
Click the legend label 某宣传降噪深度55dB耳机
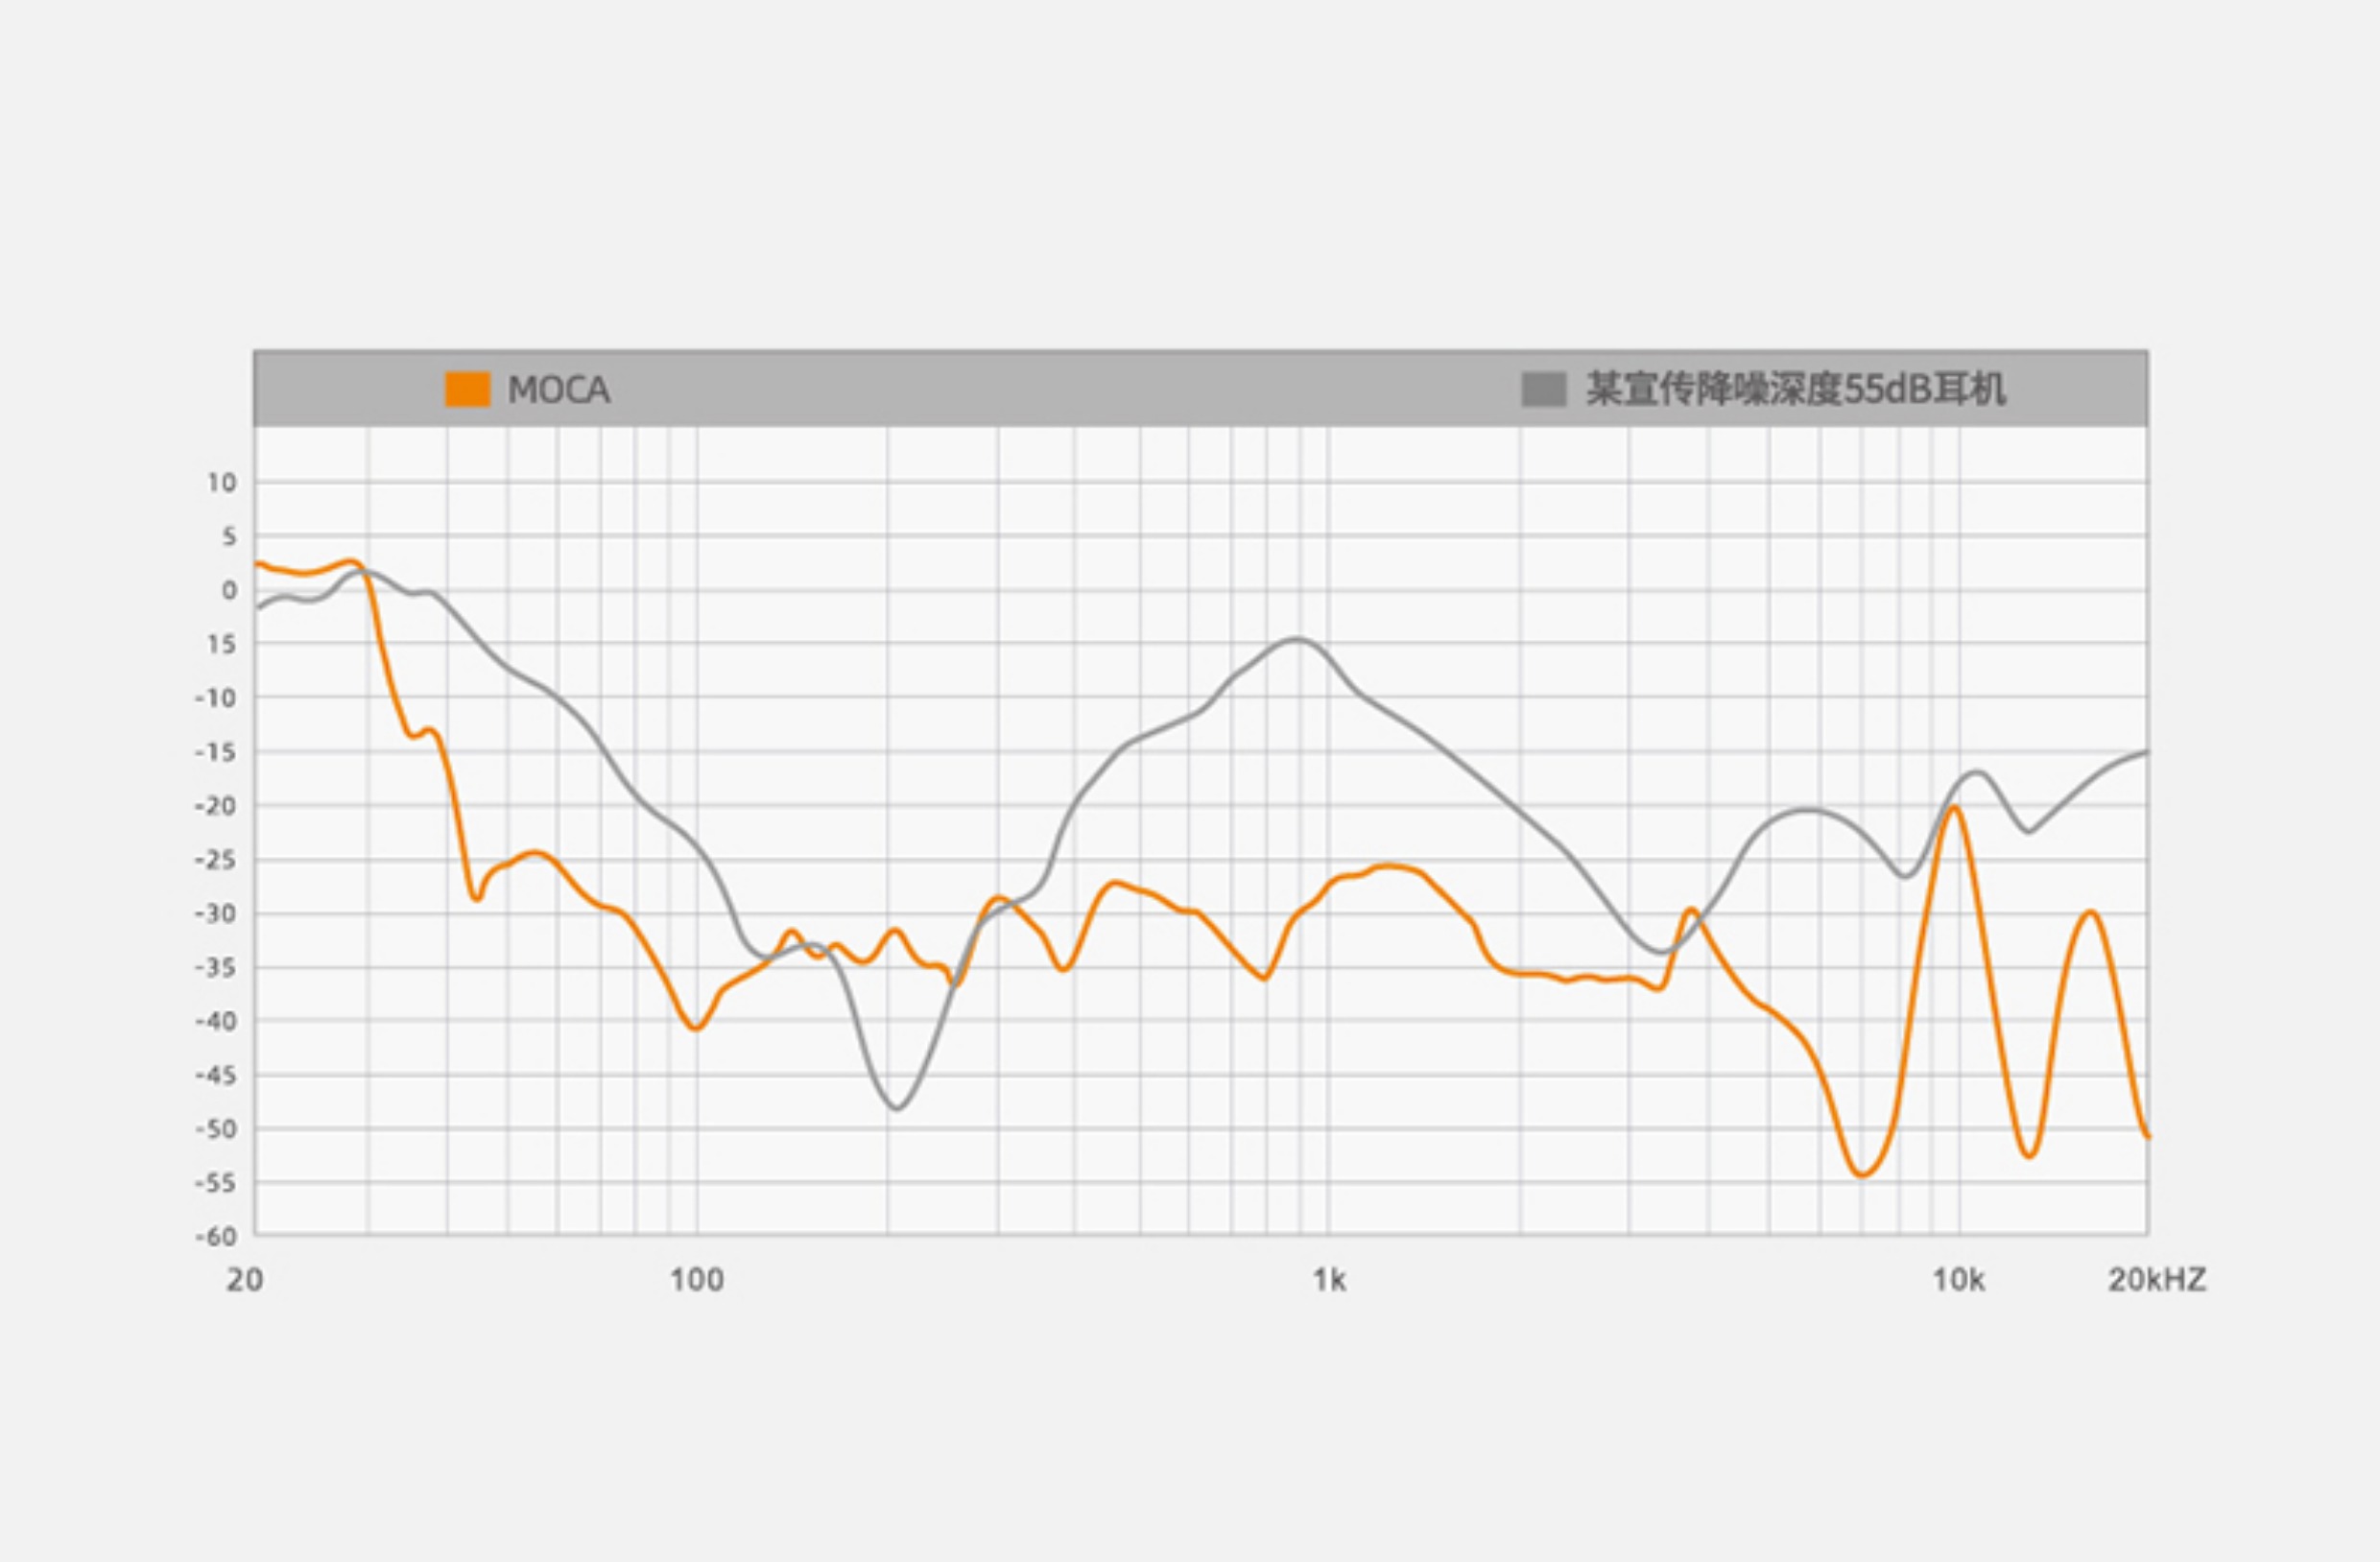(1796, 389)
